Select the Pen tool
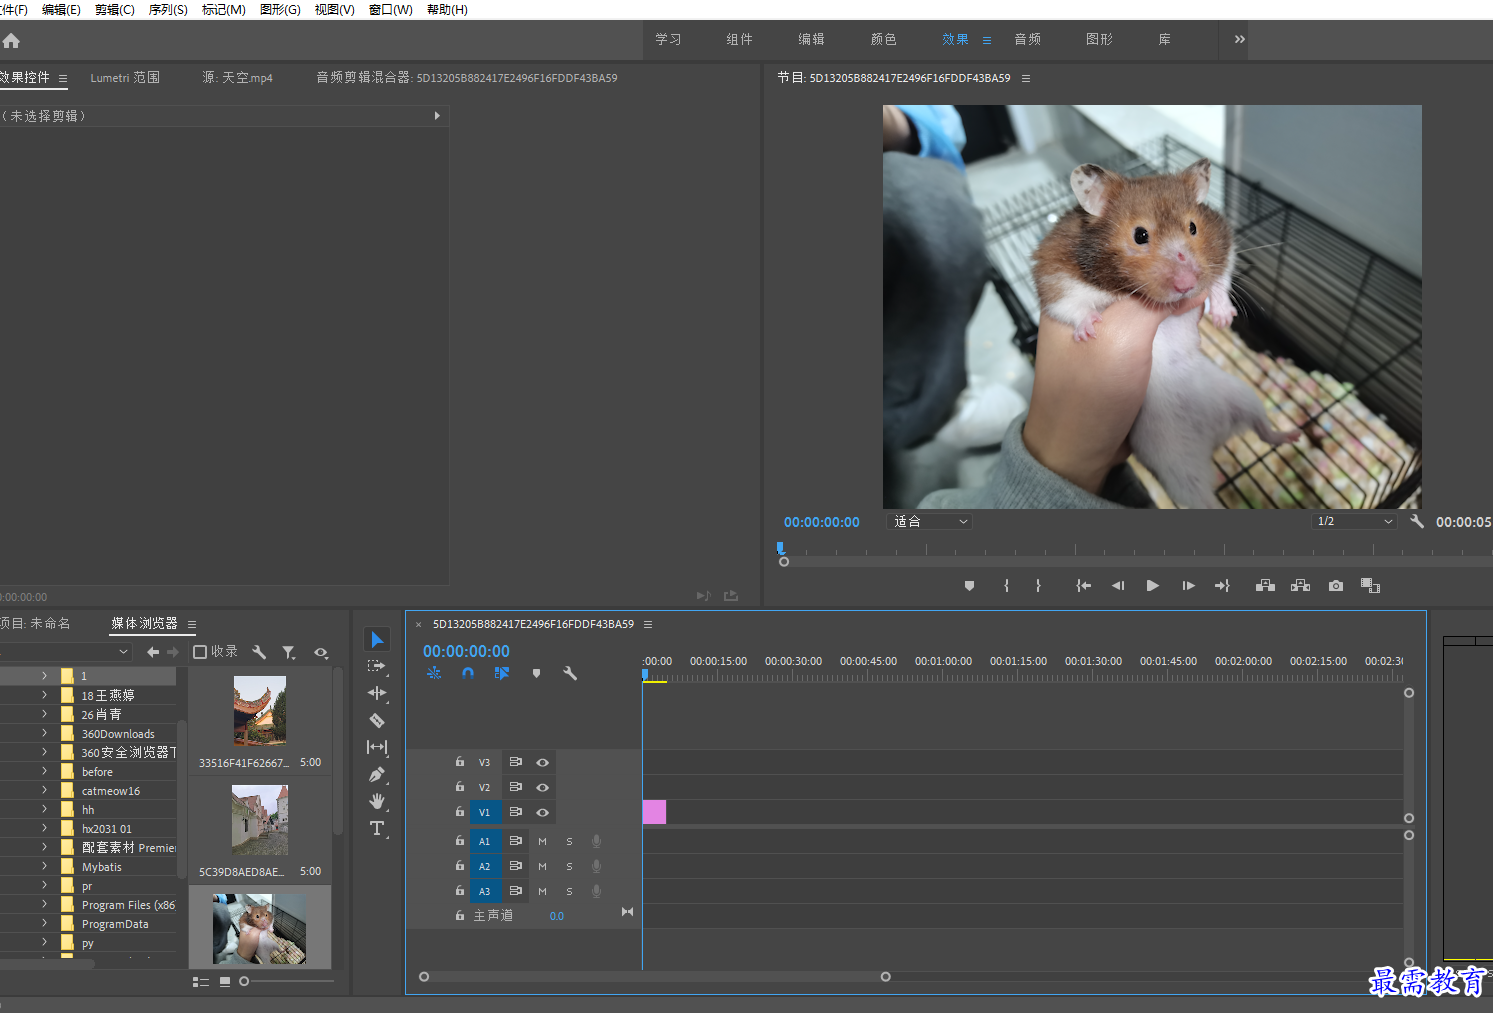1493x1013 pixels. pos(377,774)
